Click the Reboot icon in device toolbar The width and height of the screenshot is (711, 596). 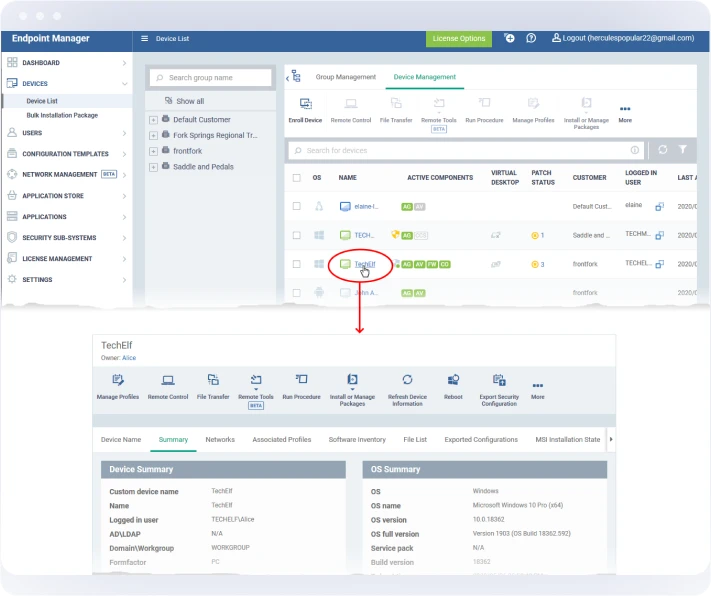point(453,380)
